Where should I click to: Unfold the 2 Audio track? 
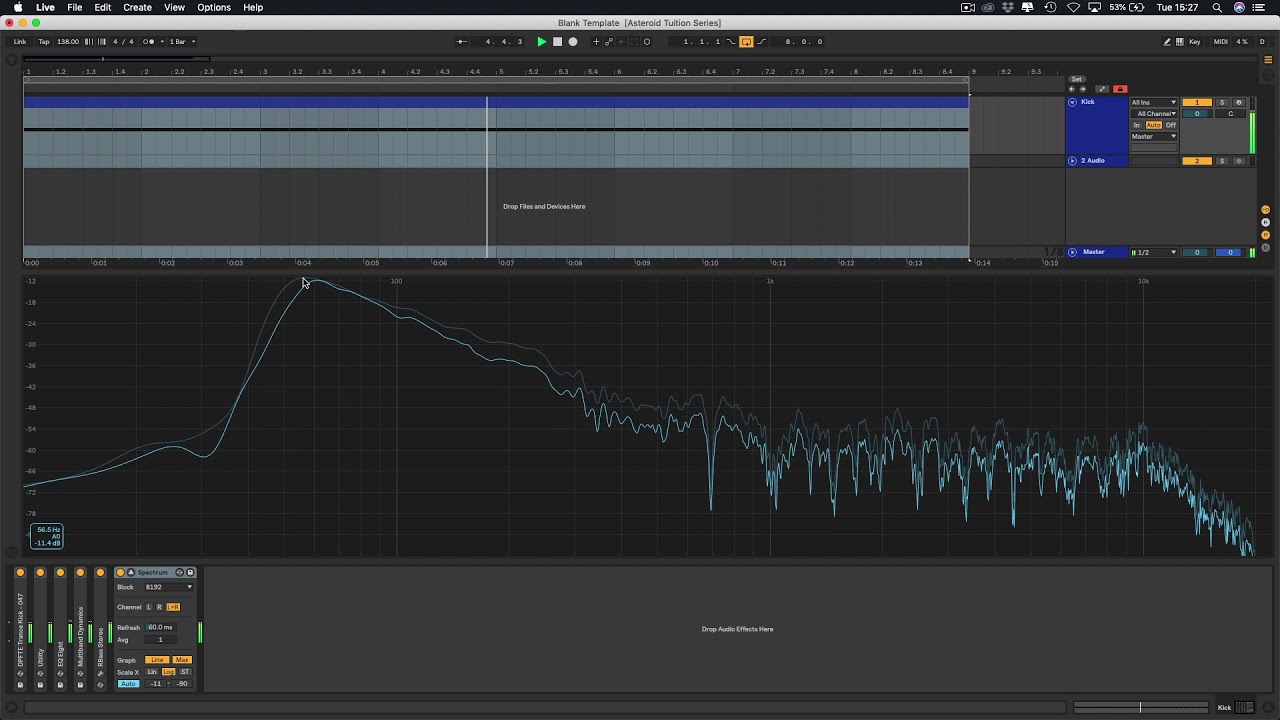(1072, 160)
